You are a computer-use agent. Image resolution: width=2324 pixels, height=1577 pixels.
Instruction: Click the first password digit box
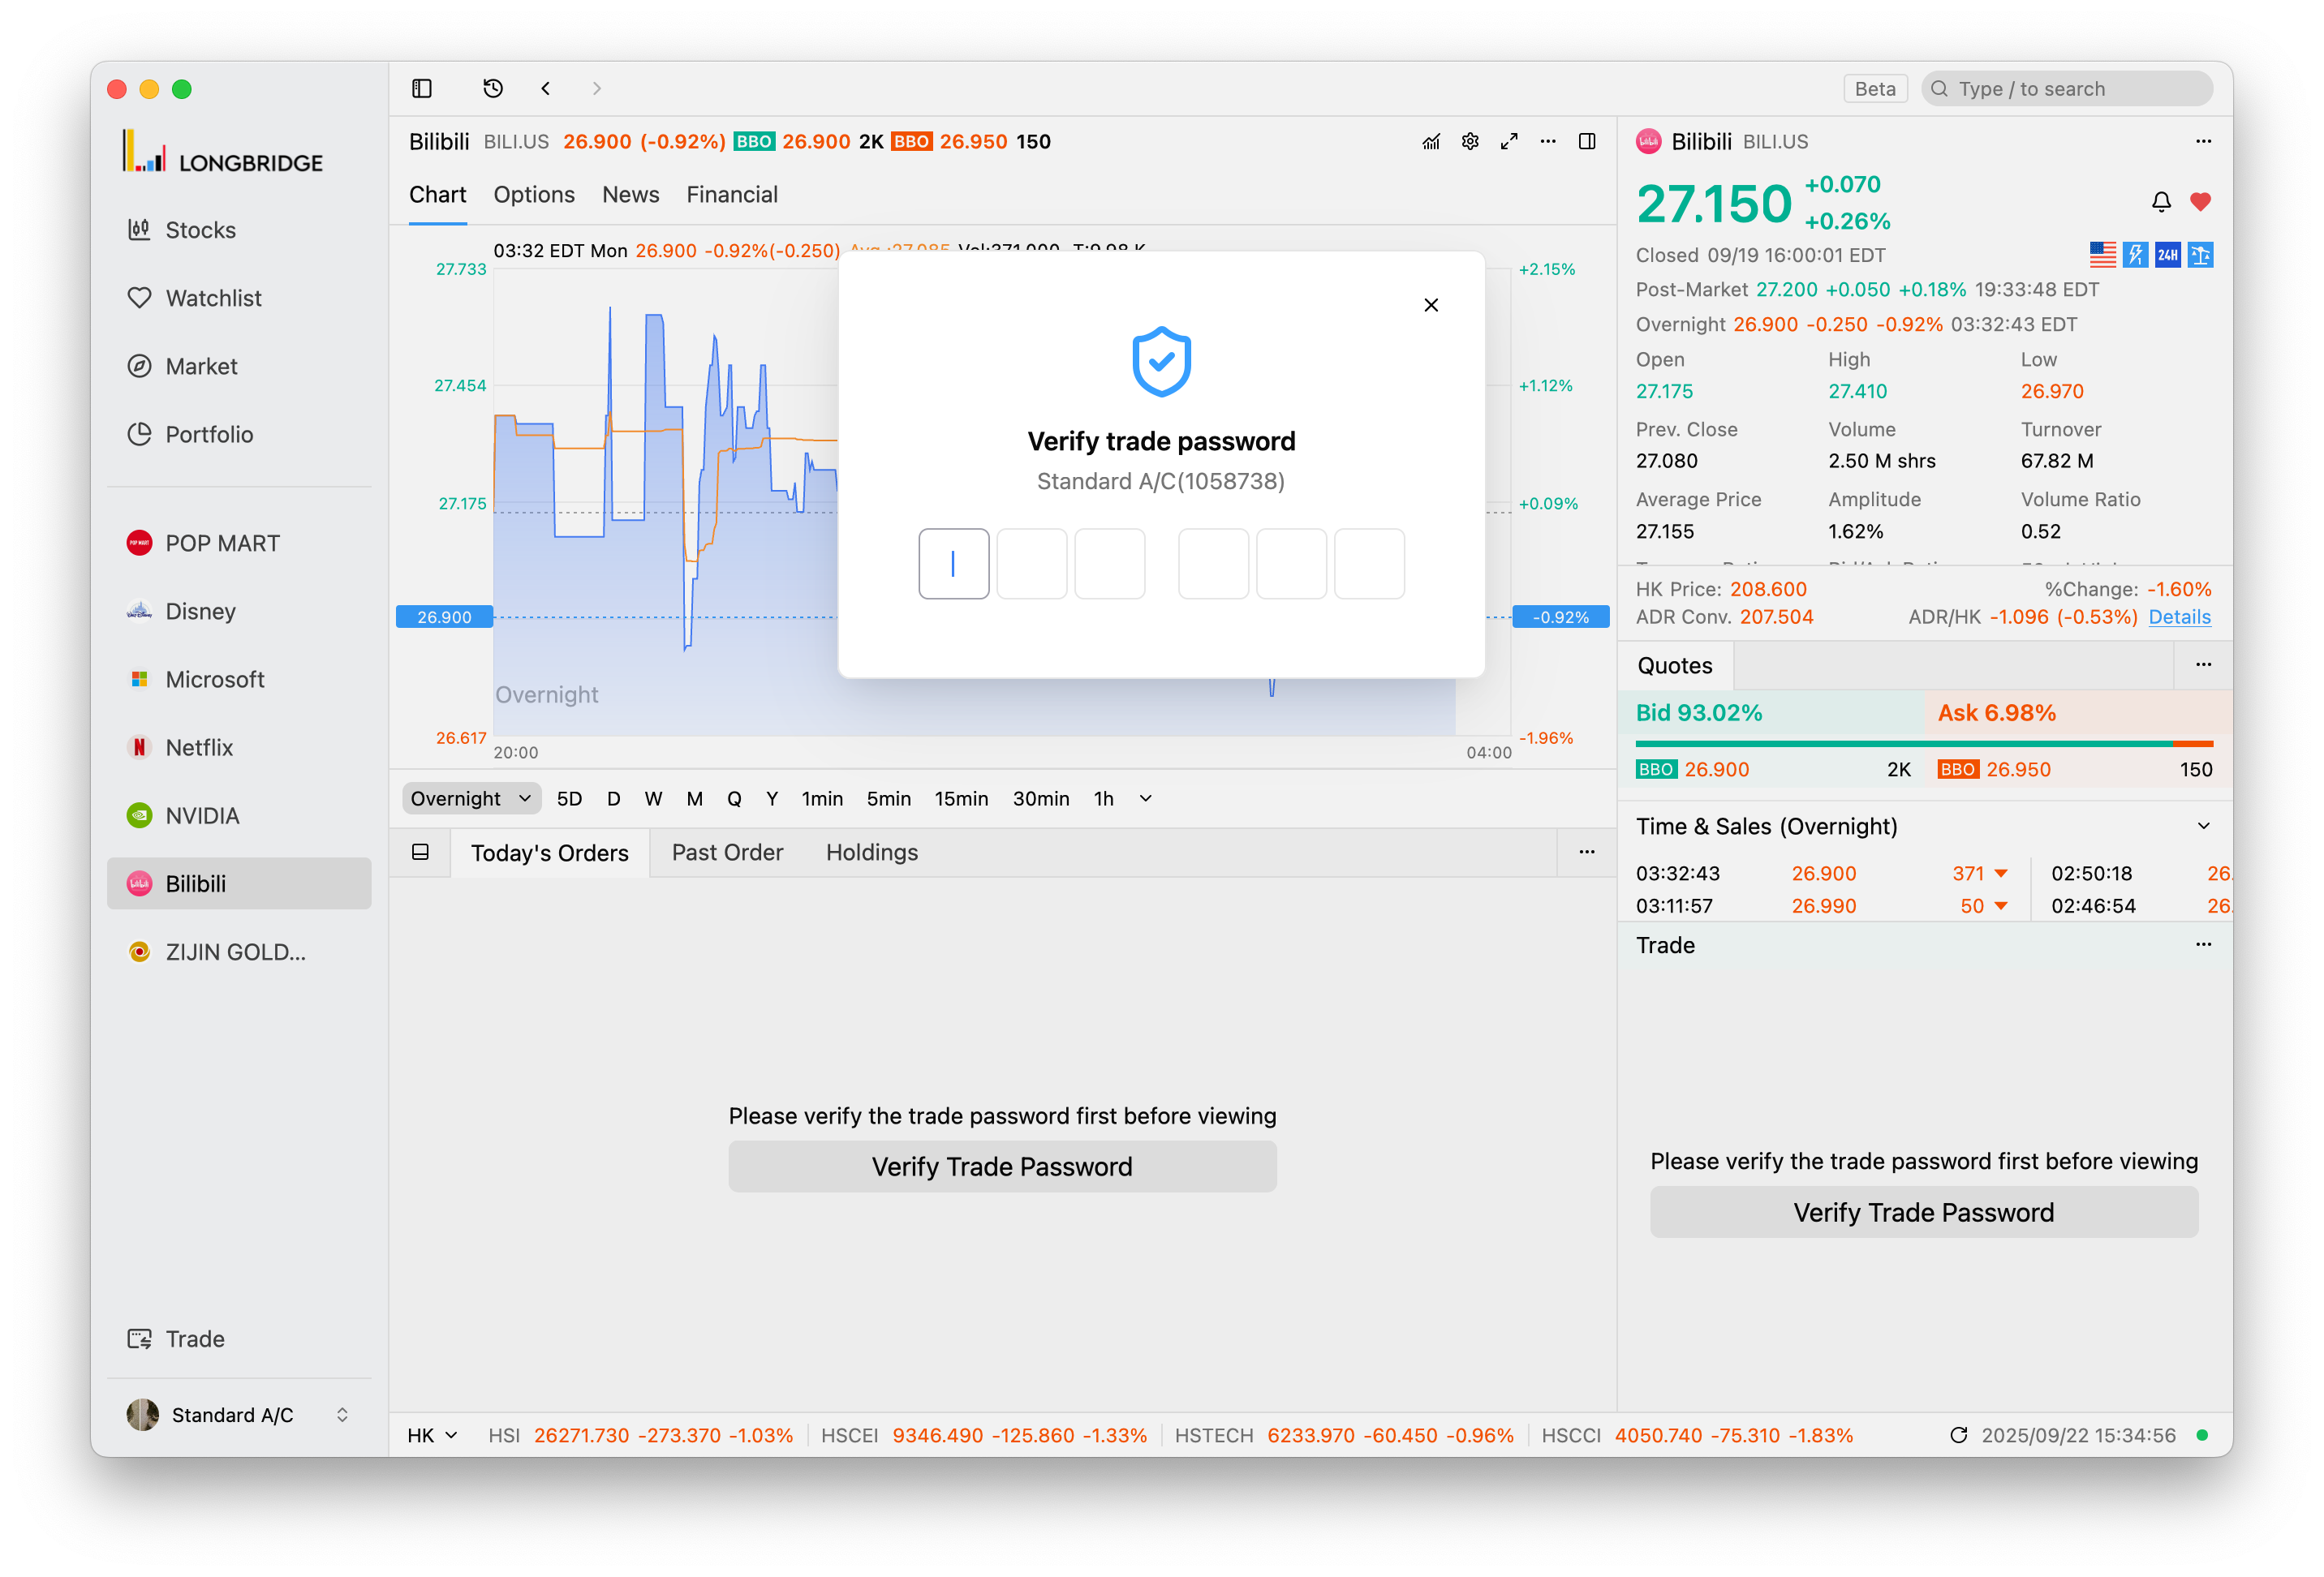pos(953,564)
